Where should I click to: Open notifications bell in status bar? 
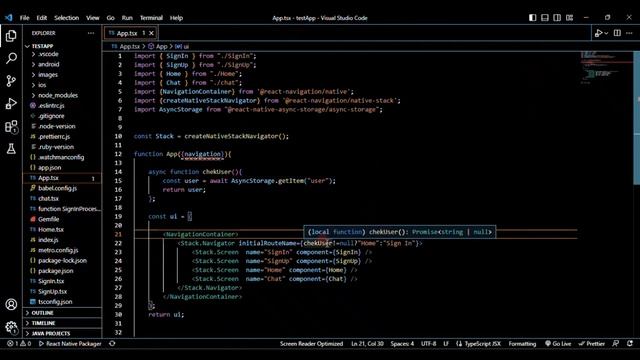pos(630,344)
